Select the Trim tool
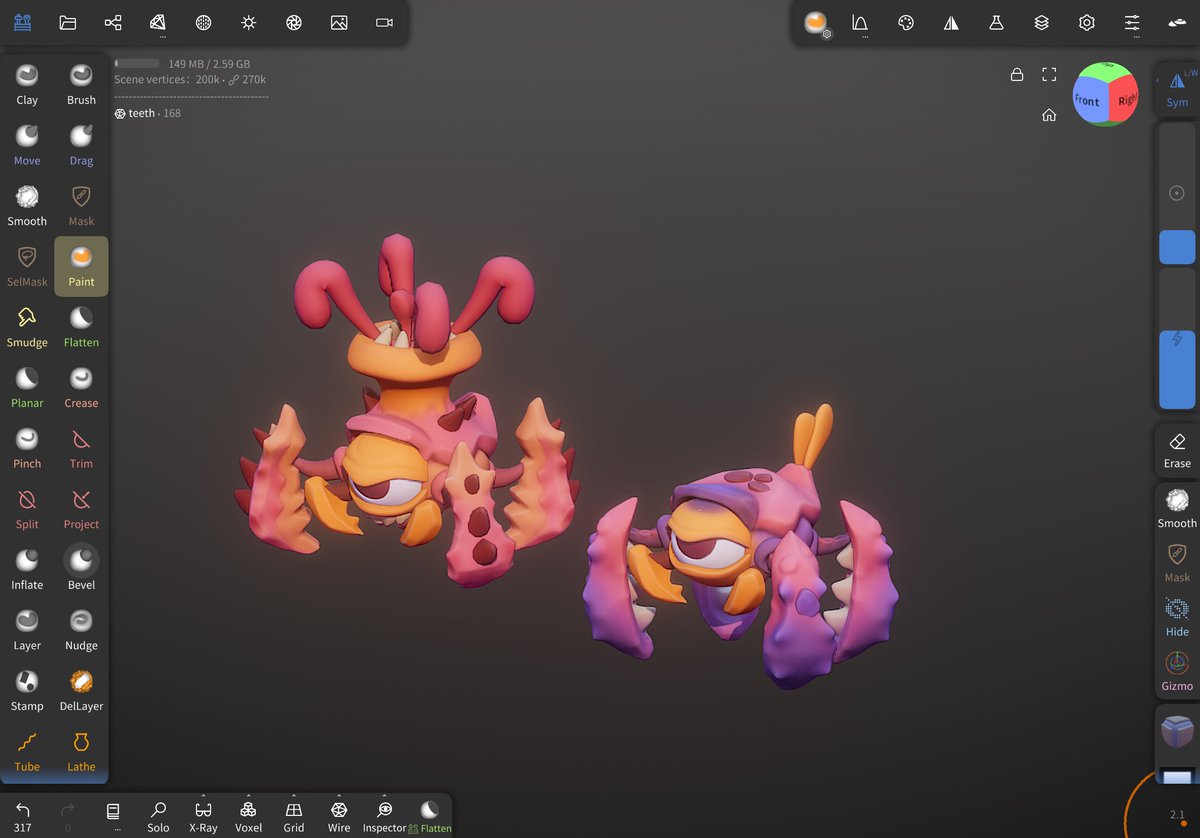The image size is (1200, 838). click(x=81, y=448)
